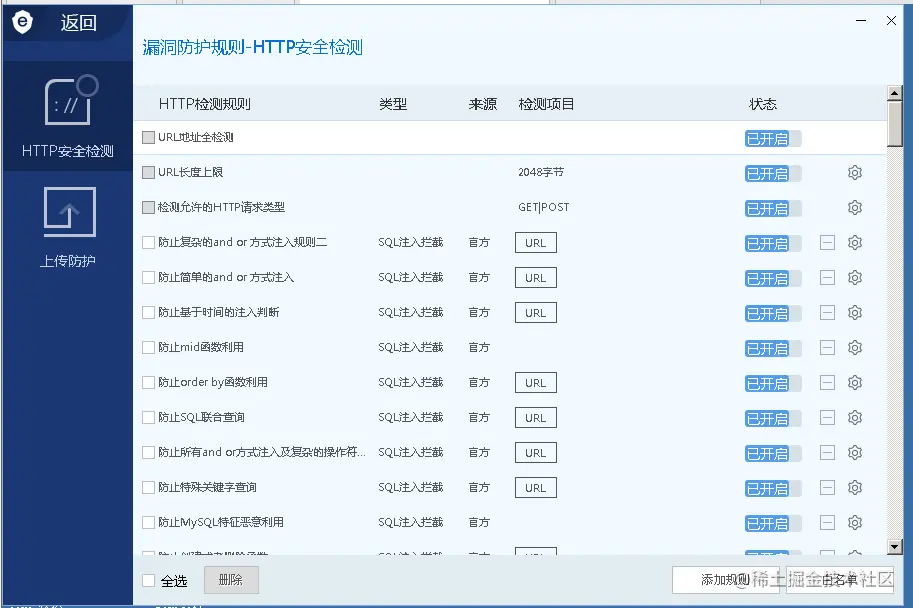Click minus icon for 防止复杂的and or方式注入规则二

coord(827,243)
